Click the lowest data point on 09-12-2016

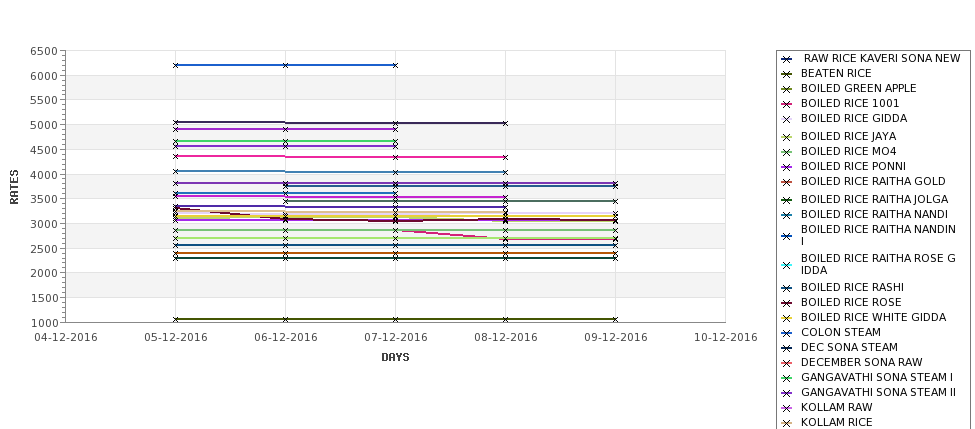(x=616, y=320)
